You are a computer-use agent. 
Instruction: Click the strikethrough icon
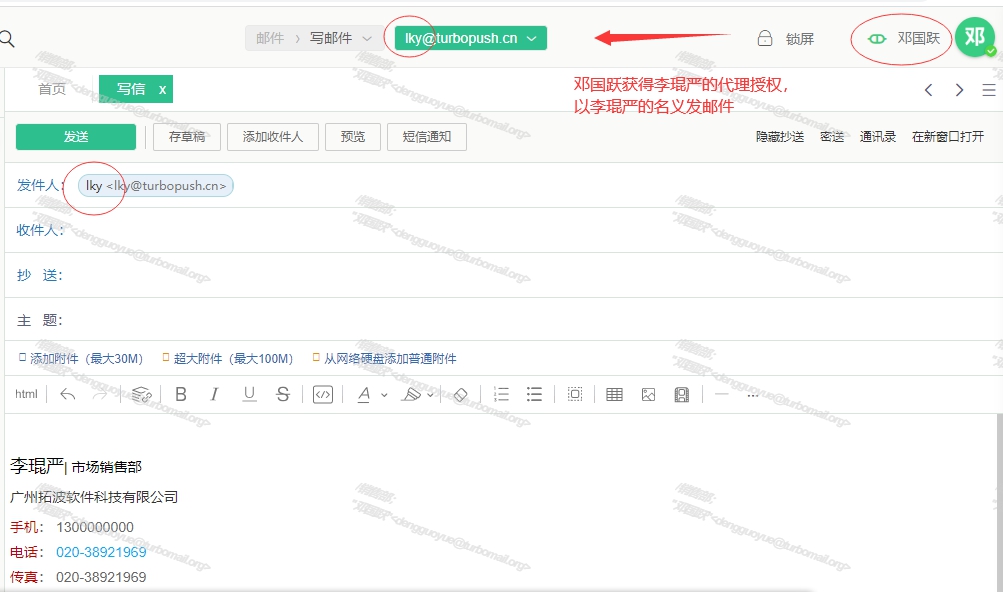tap(283, 395)
